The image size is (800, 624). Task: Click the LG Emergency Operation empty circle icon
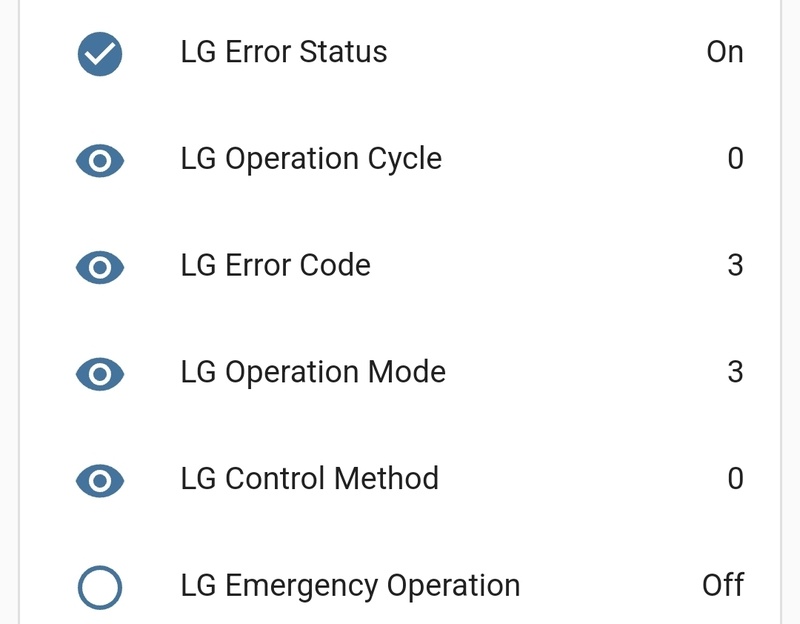100,587
